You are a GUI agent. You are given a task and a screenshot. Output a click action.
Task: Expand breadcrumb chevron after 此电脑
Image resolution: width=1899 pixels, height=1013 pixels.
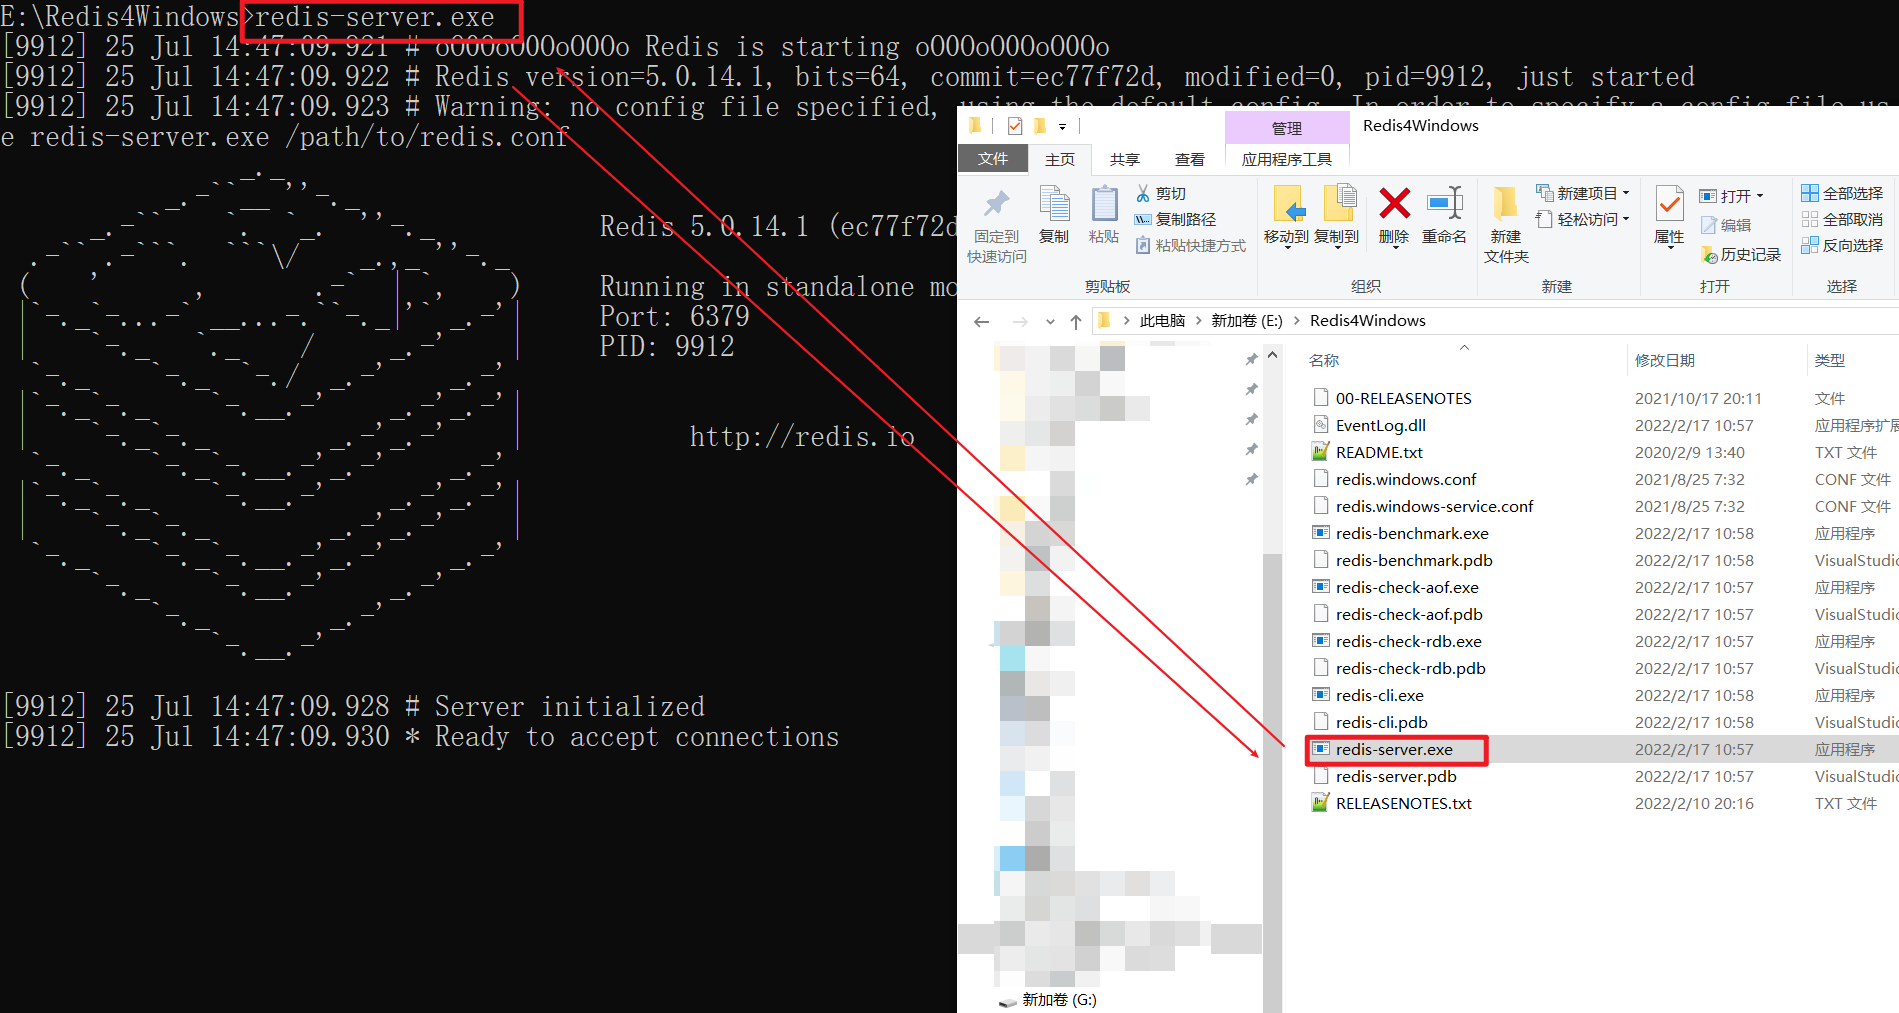pos(1198,321)
